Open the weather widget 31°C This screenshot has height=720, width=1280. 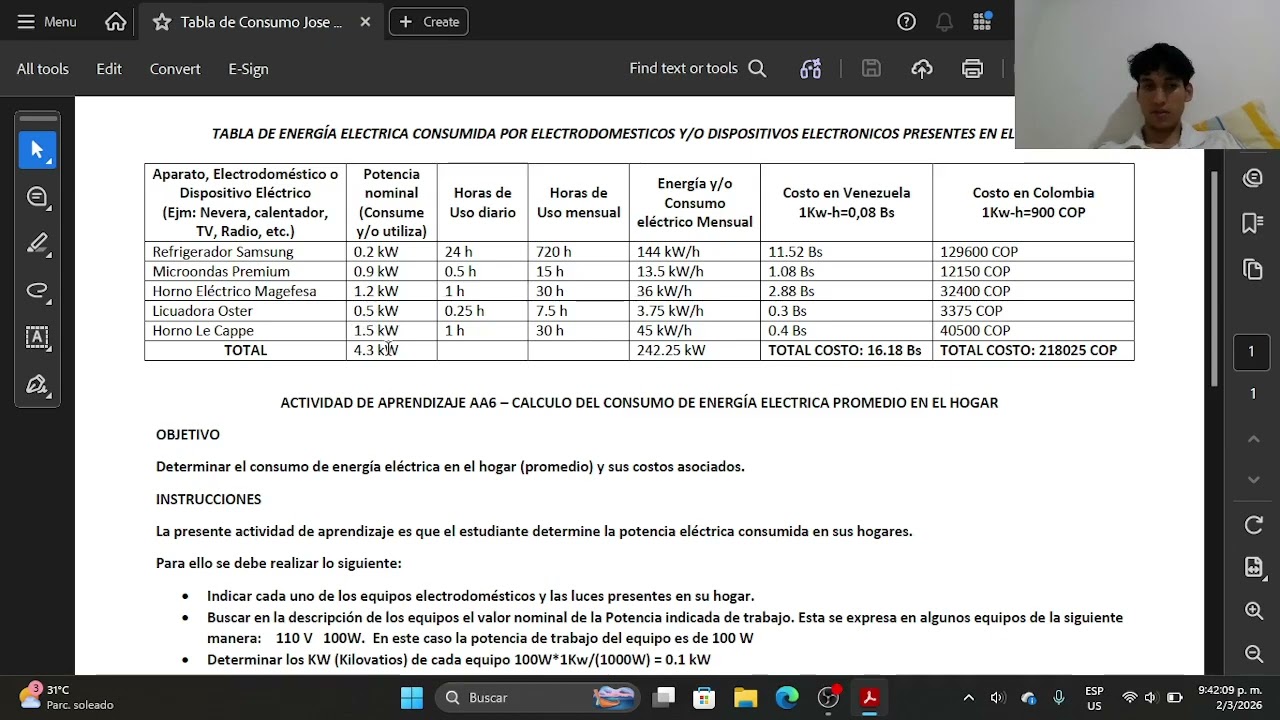click(x=65, y=697)
